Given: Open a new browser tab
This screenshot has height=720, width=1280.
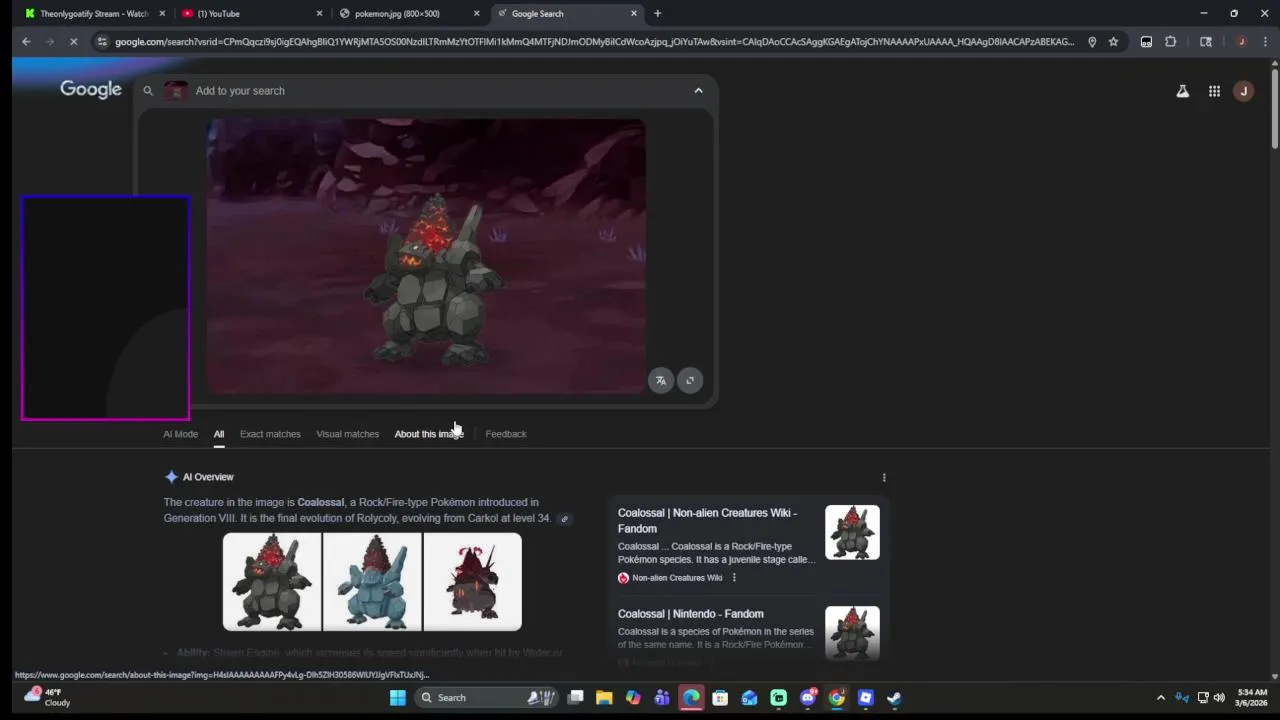Looking at the screenshot, I should (657, 14).
